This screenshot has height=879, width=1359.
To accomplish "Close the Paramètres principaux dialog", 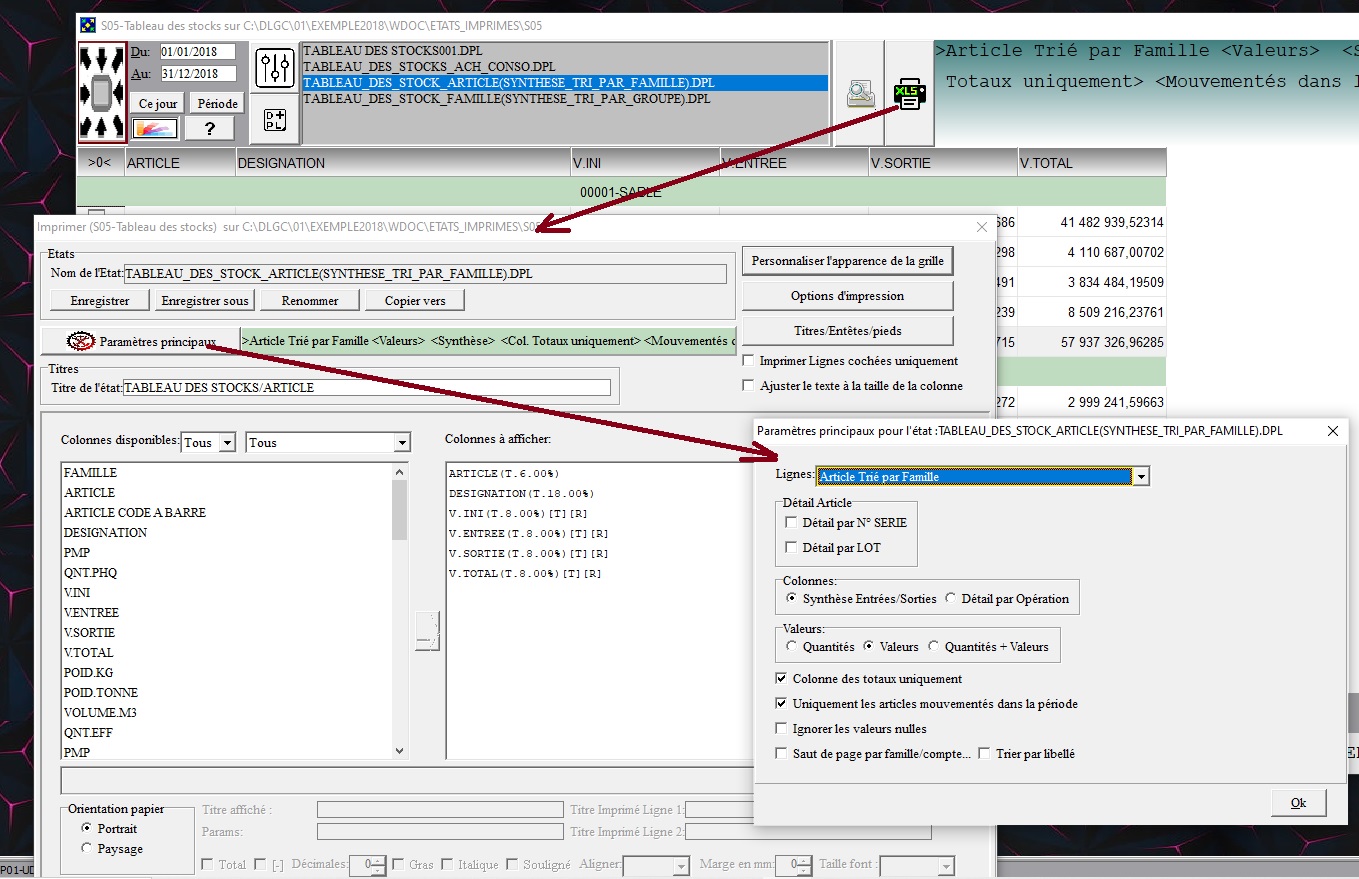I will tap(1332, 430).
